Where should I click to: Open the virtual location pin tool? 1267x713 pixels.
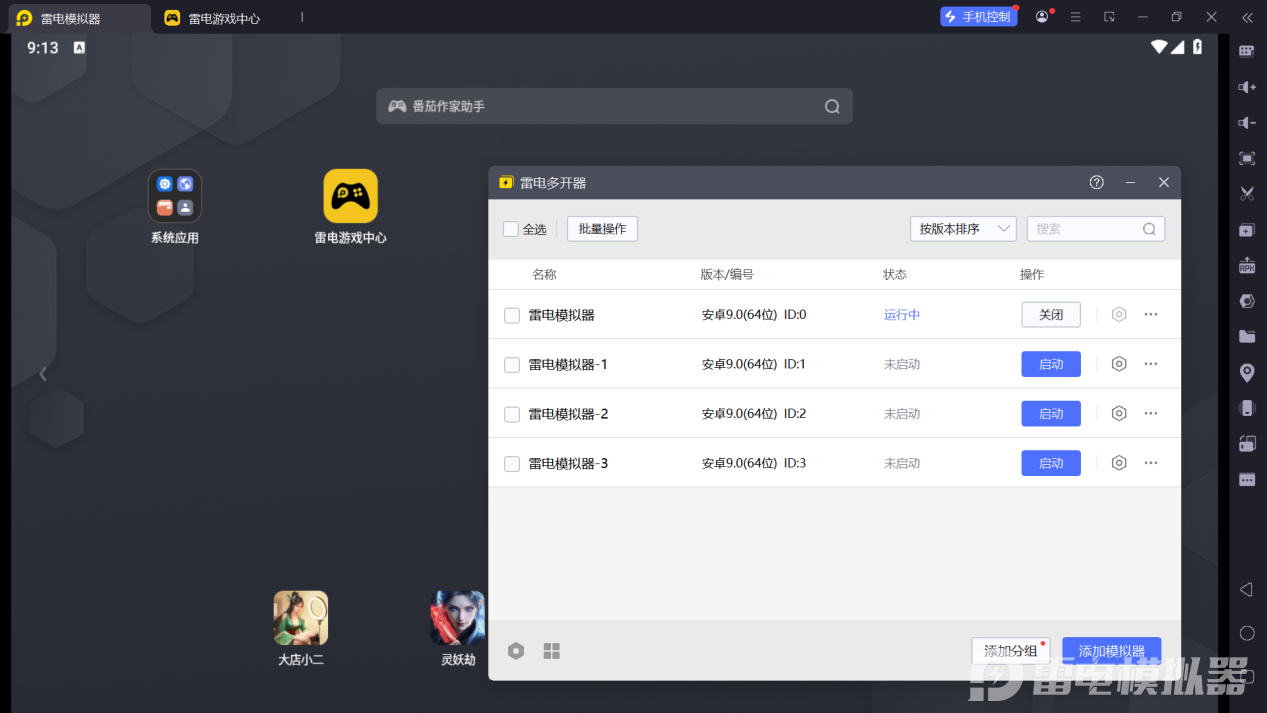[1247, 373]
